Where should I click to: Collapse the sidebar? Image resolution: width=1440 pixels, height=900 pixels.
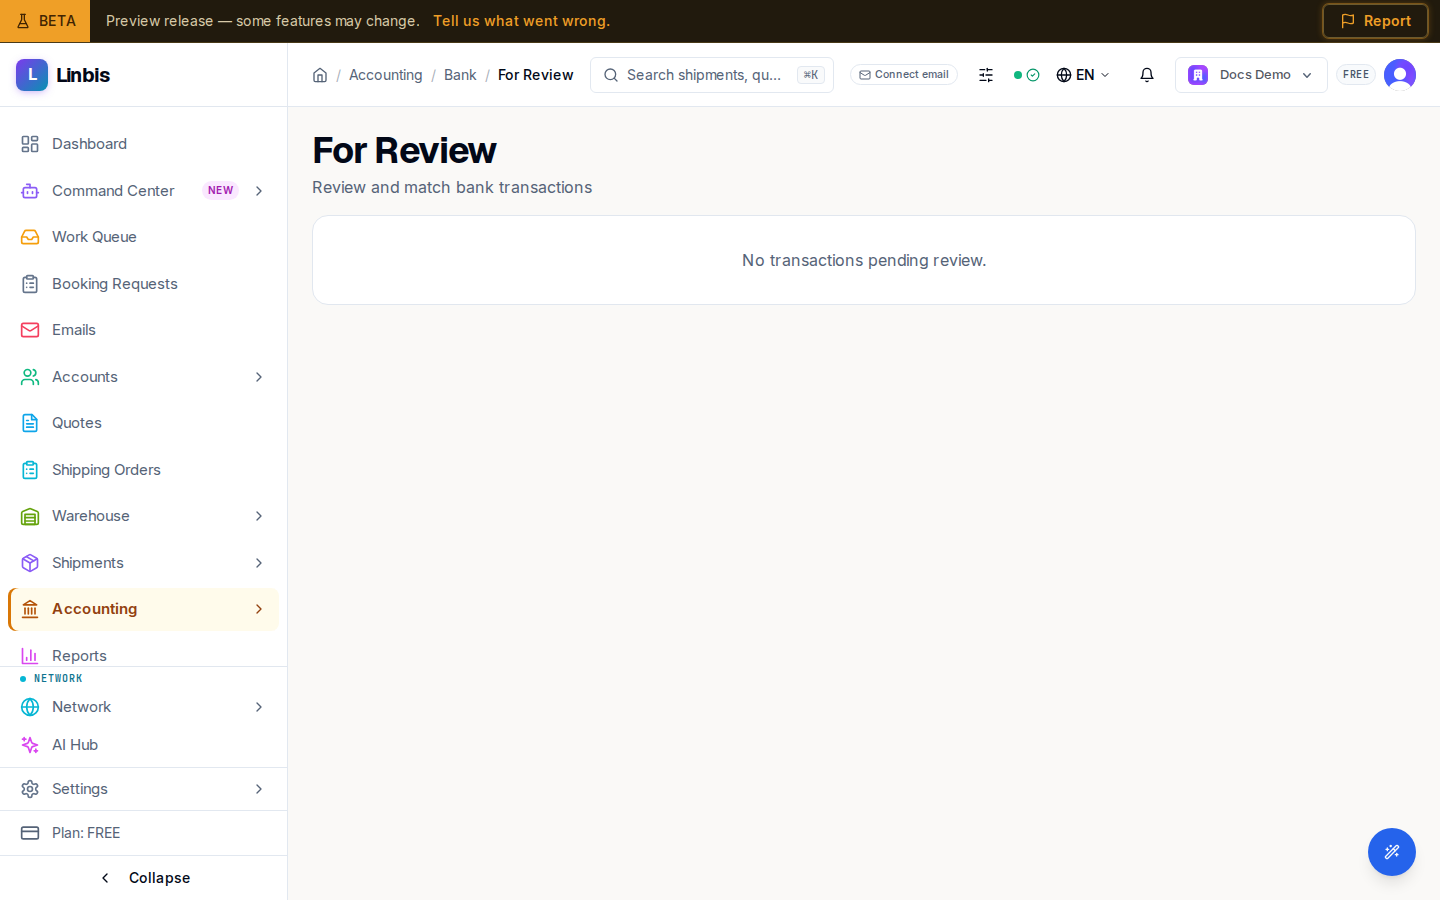(144, 878)
